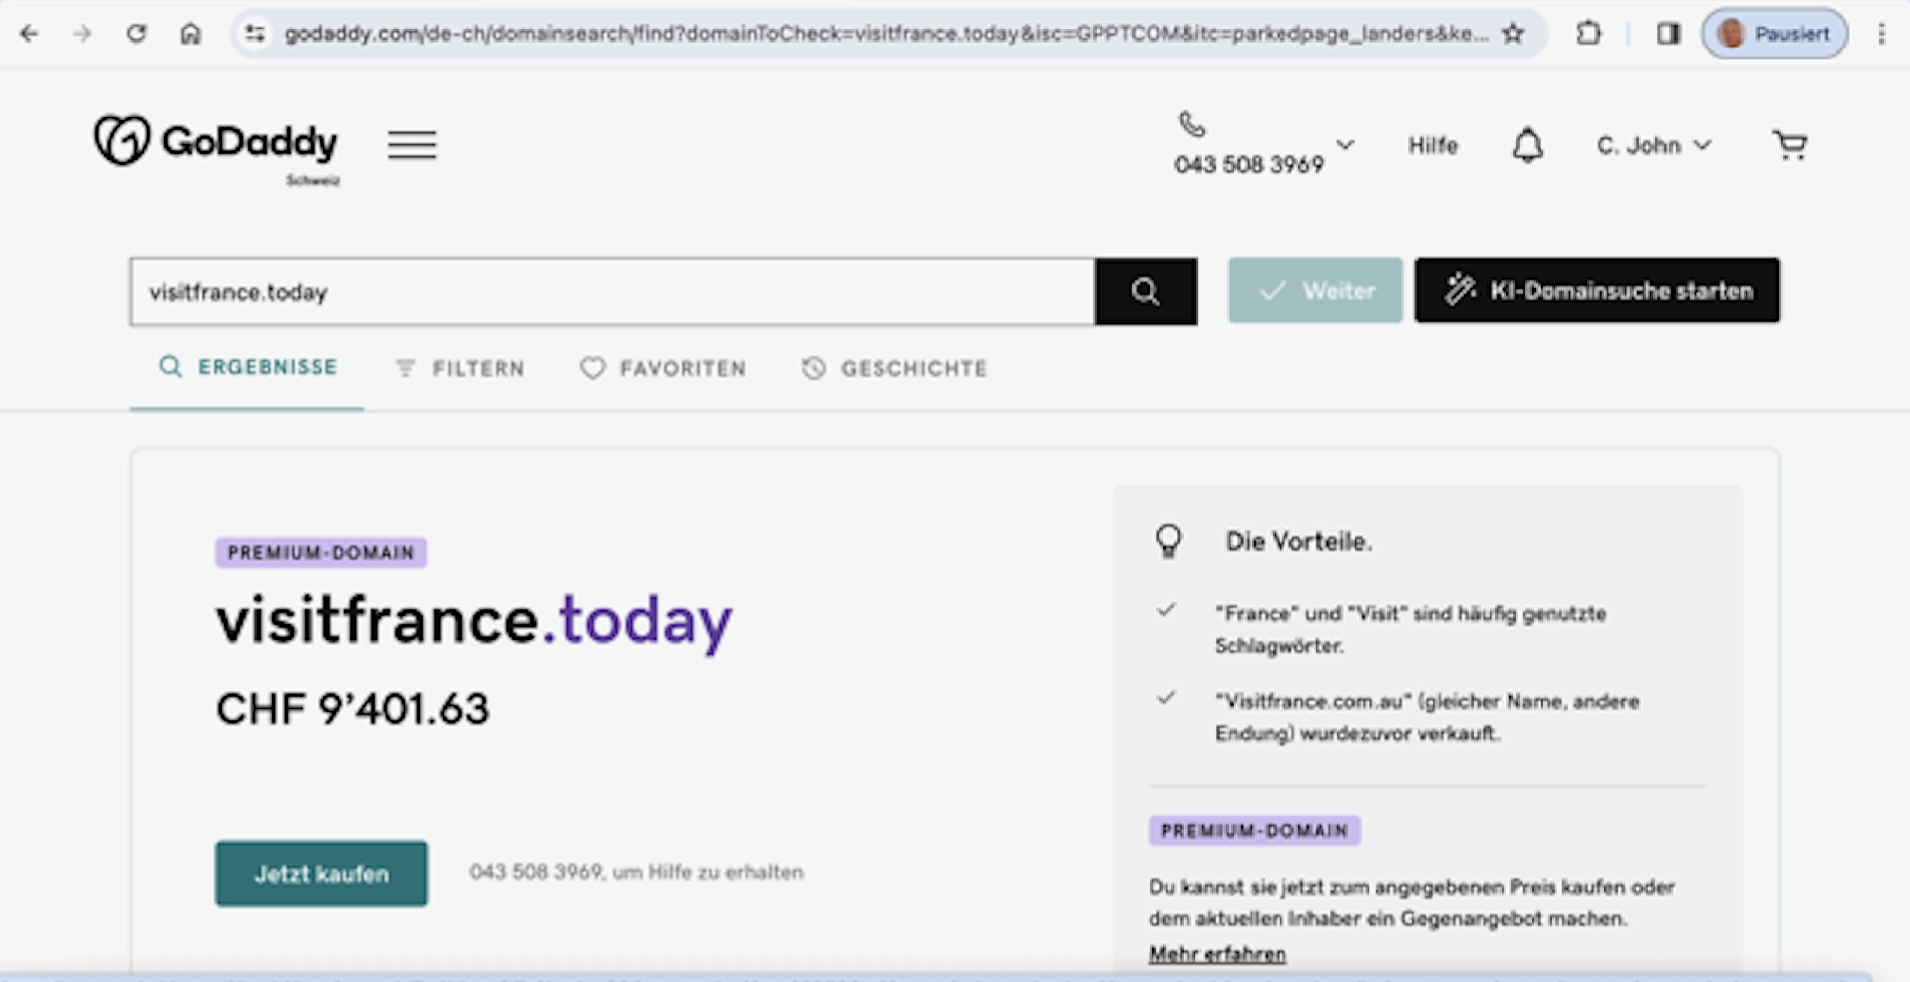
Task: Open the browser home page icon
Action: point(190,34)
